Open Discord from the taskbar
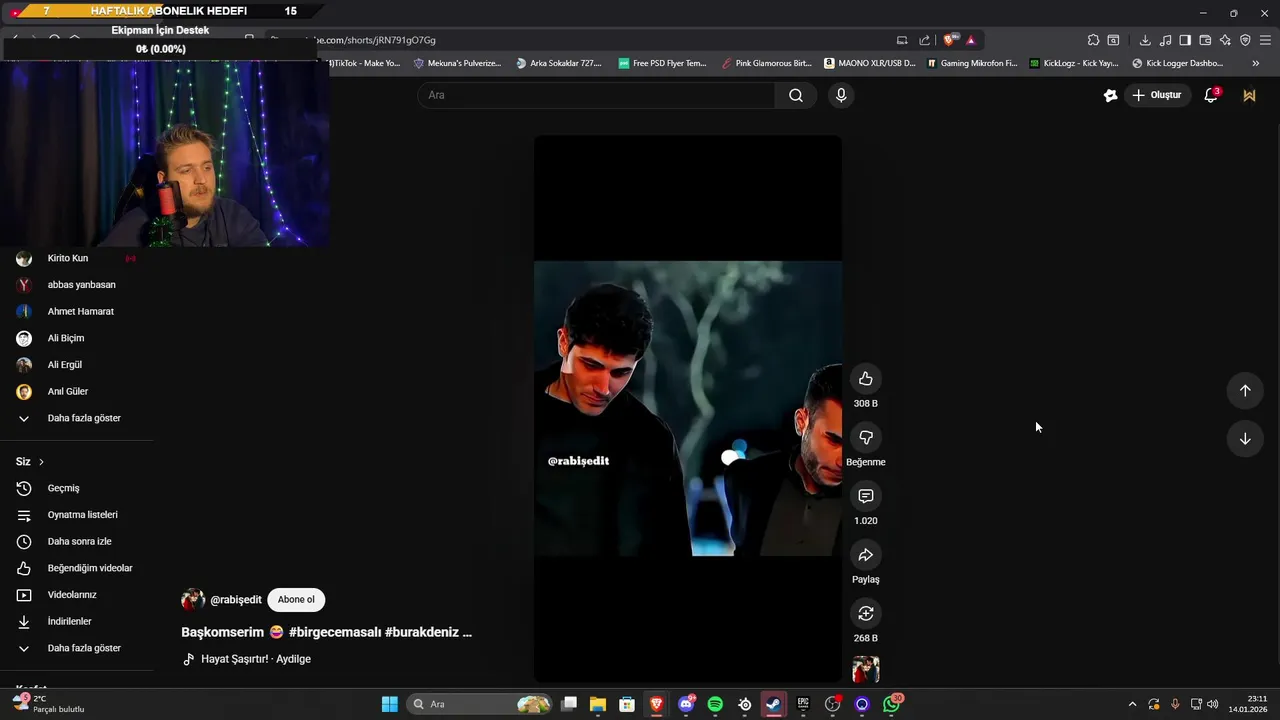The image size is (1280, 720). click(x=686, y=704)
